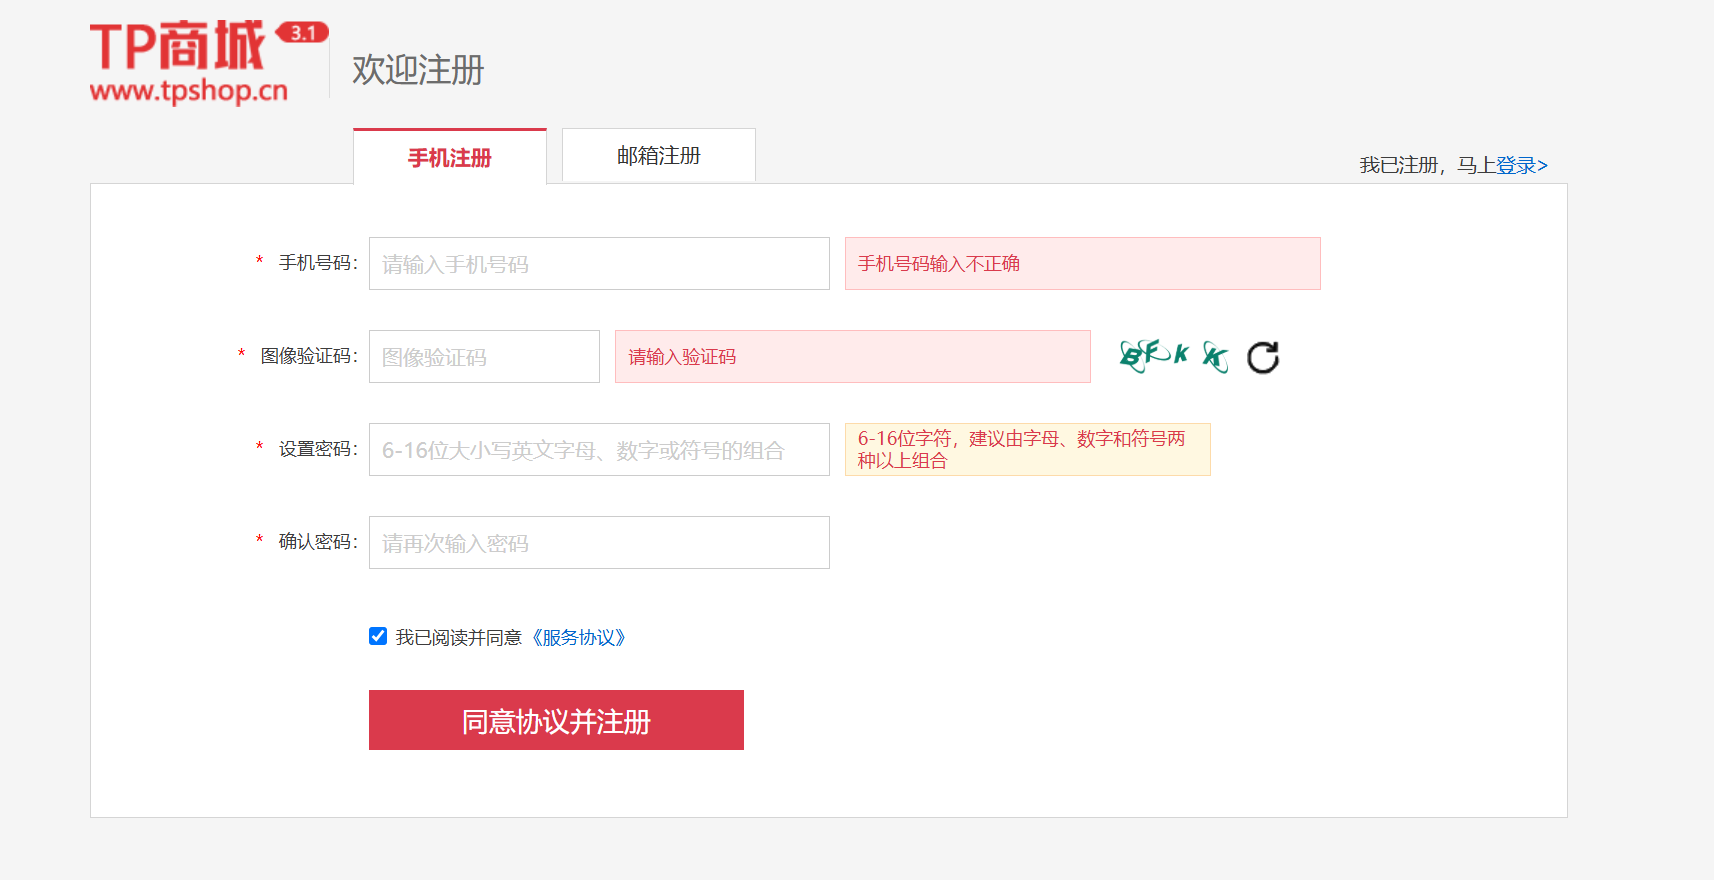Switch to the 邮箱注册 tab

(x=659, y=155)
